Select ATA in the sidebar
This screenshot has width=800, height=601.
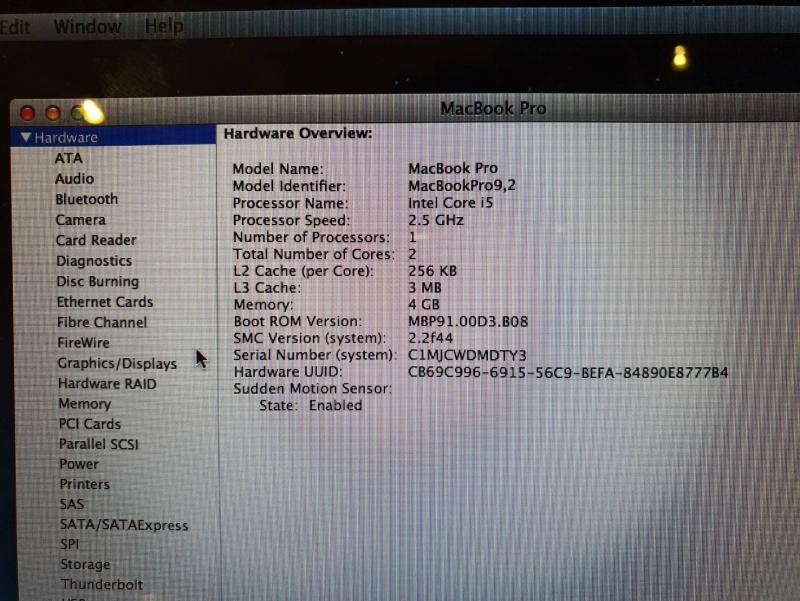(x=68, y=158)
